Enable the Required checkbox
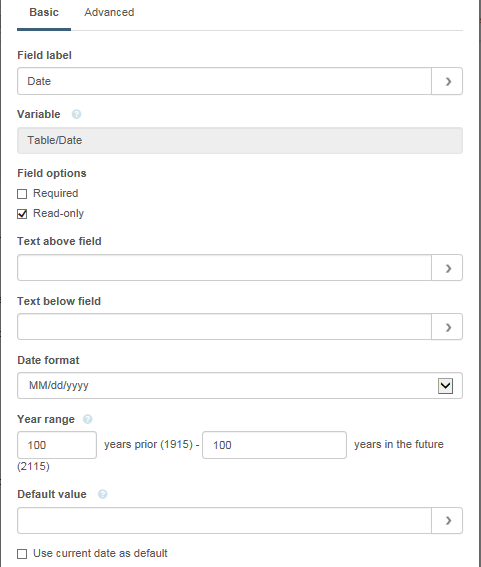Image resolution: width=481 pixels, height=567 pixels. click(x=22, y=194)
